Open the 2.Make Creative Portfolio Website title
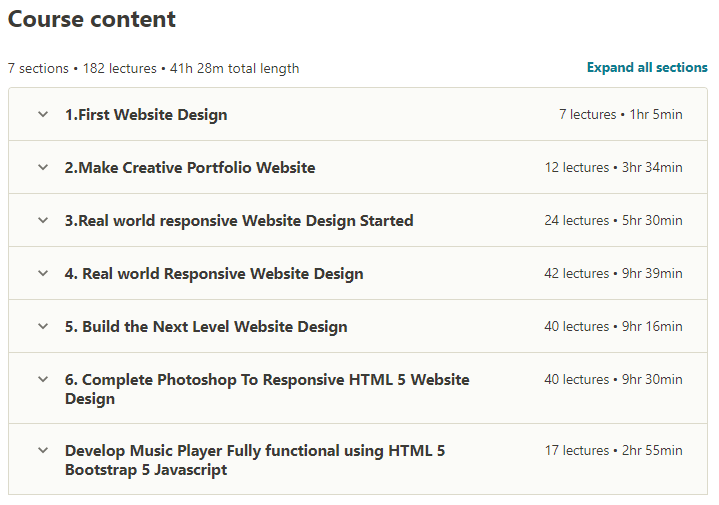Screen dimensions: 719x505 190,168
